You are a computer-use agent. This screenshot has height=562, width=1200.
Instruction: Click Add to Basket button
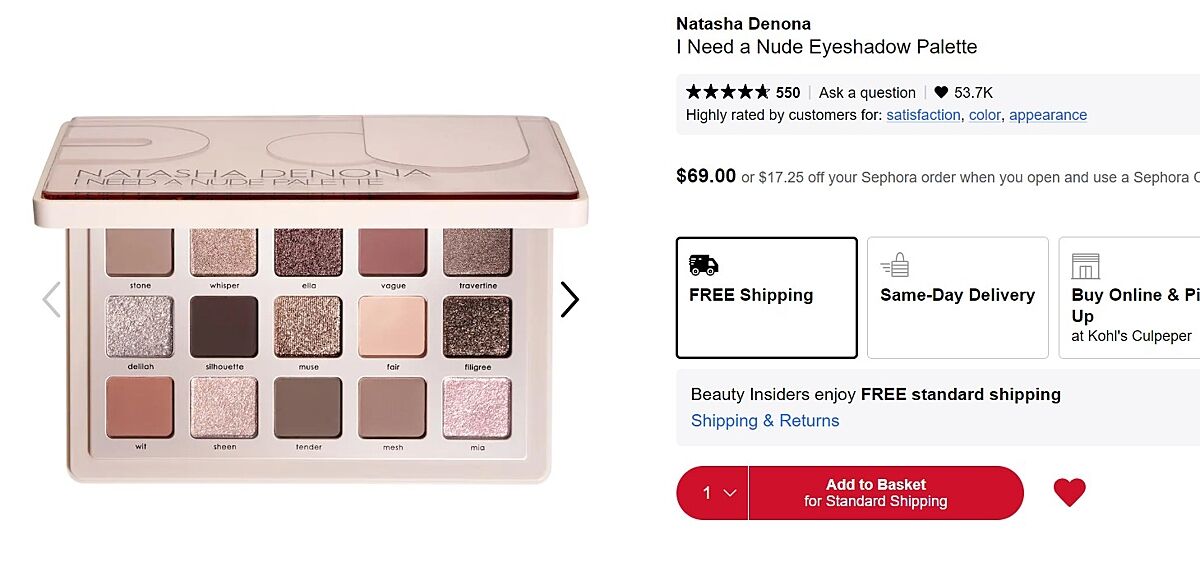[885, 493]
